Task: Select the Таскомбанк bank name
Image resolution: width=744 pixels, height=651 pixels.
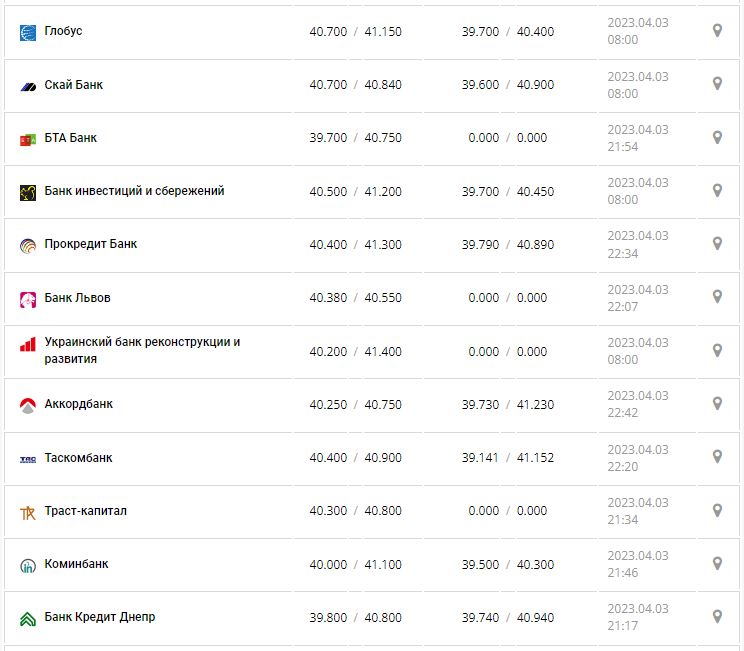Action: (x=78, y=458)
